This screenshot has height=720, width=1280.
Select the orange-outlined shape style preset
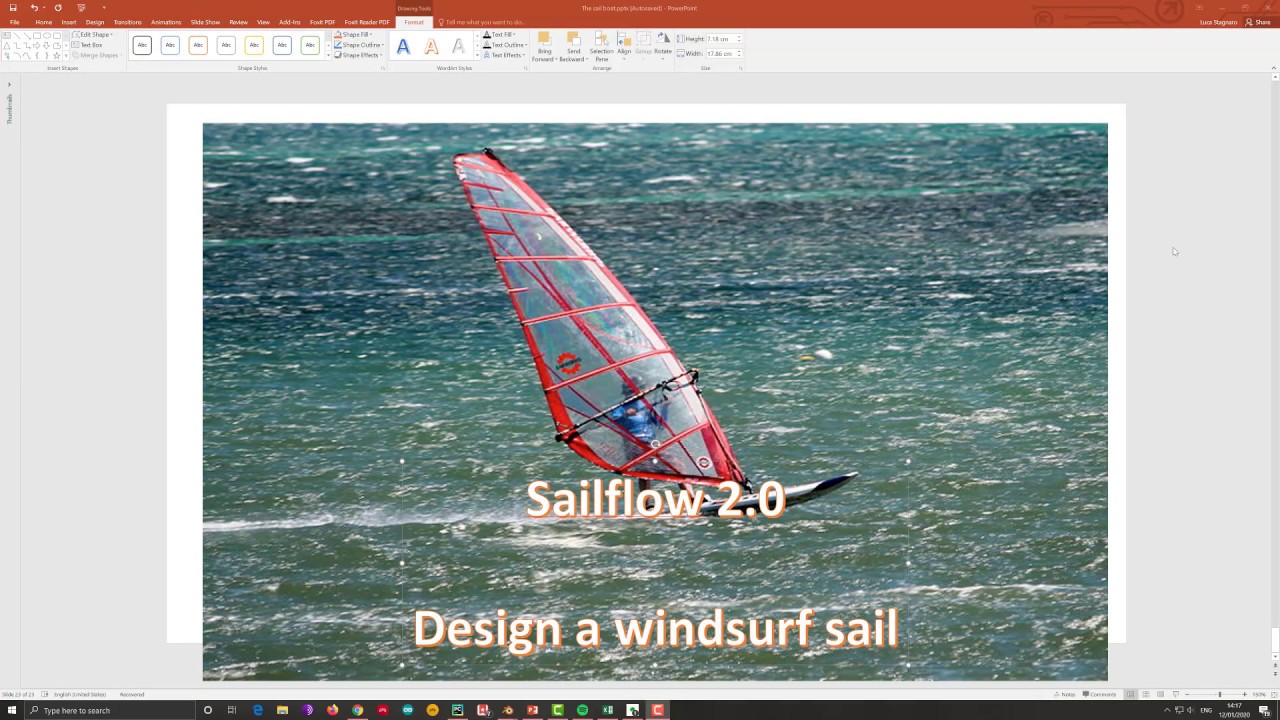(198, 45)
